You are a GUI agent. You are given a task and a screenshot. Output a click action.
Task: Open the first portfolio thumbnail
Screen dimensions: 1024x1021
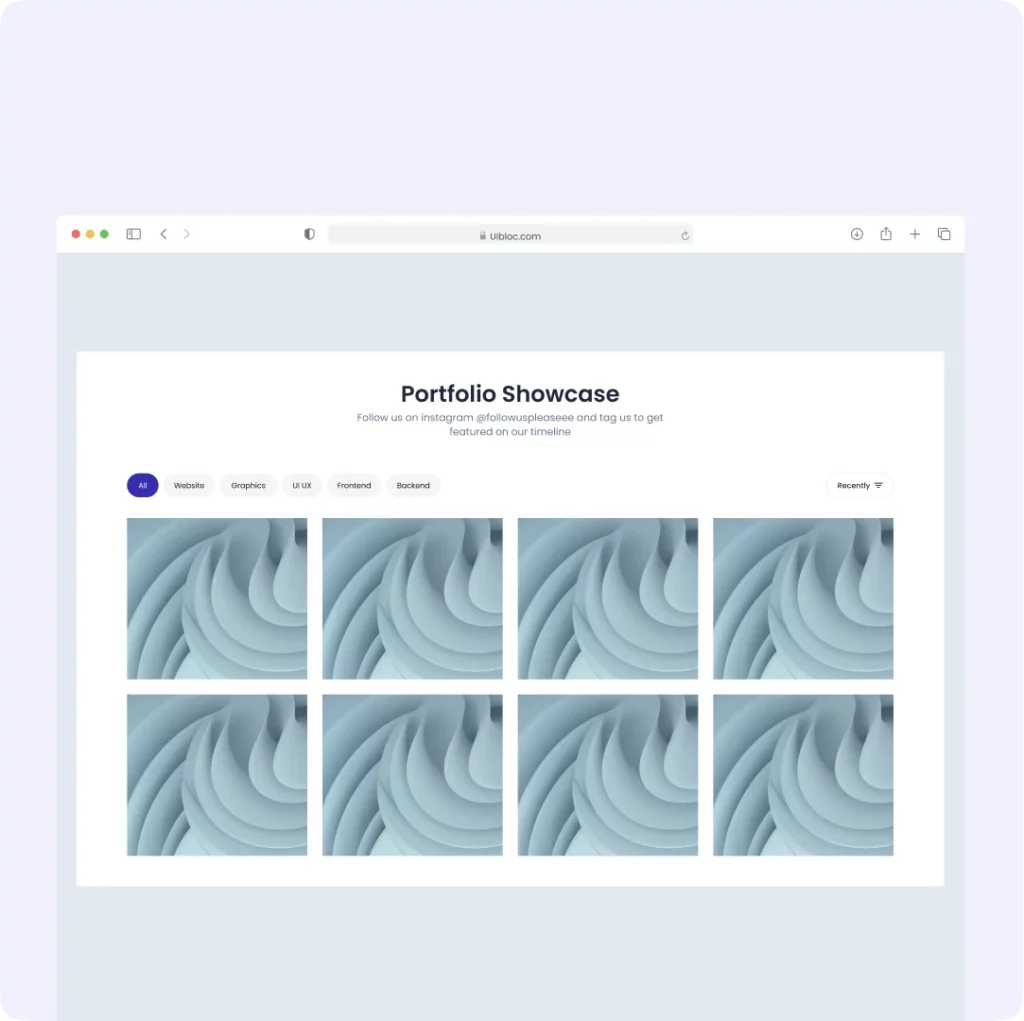(x=217, y=598)
